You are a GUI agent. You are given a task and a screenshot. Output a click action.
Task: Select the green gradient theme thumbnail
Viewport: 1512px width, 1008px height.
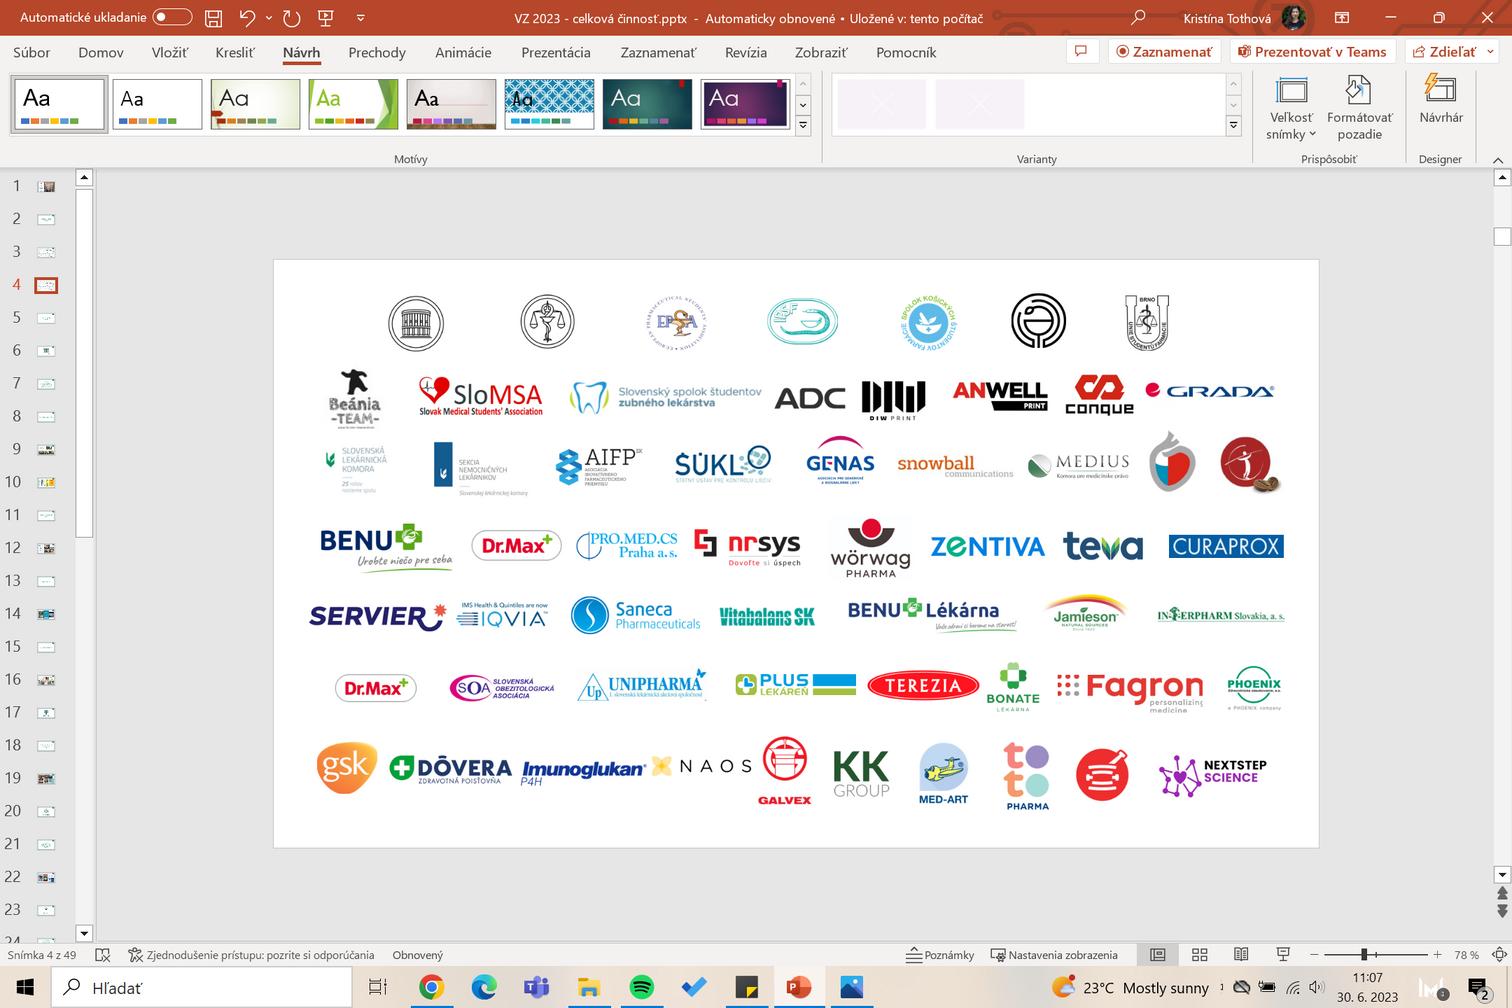coord(353,104)
